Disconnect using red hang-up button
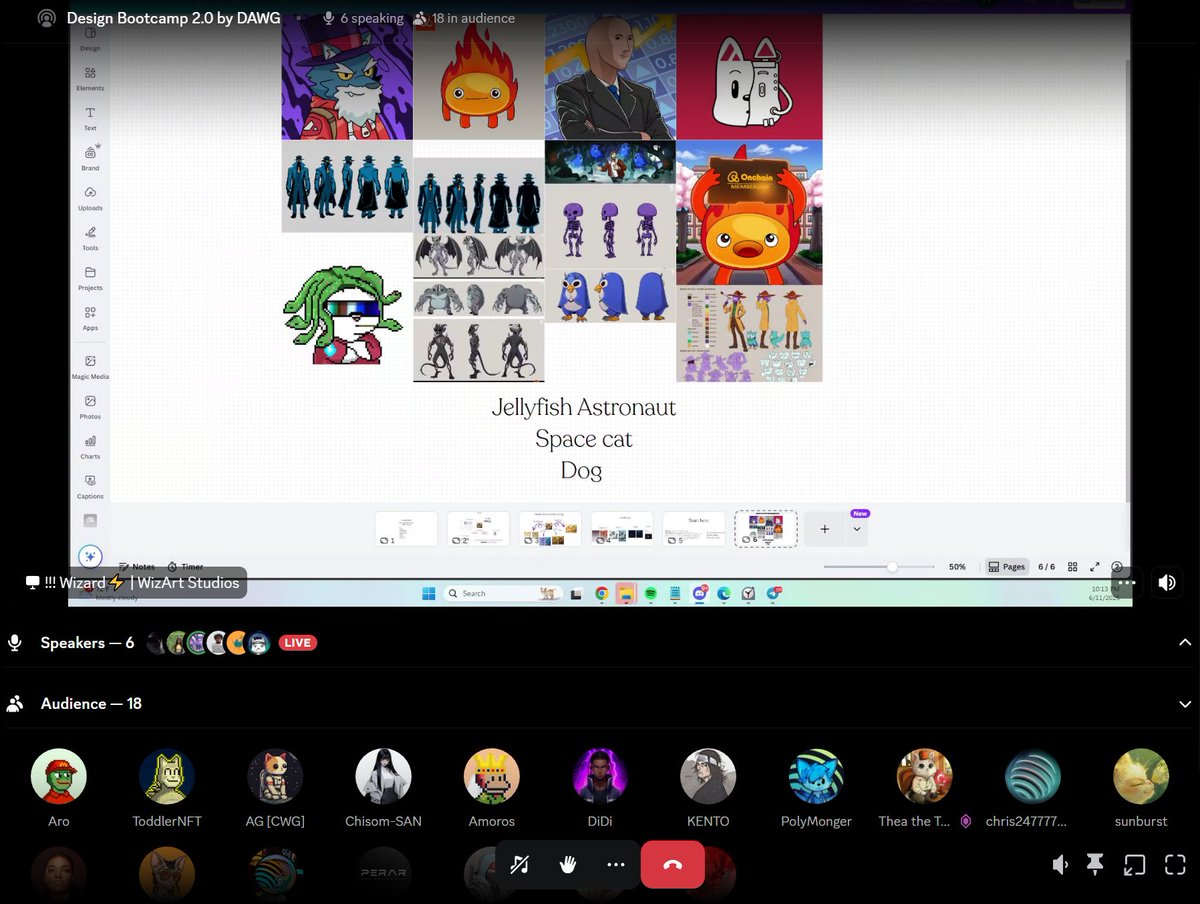The width and height of the screenshot is (1200, 904). 673,865
